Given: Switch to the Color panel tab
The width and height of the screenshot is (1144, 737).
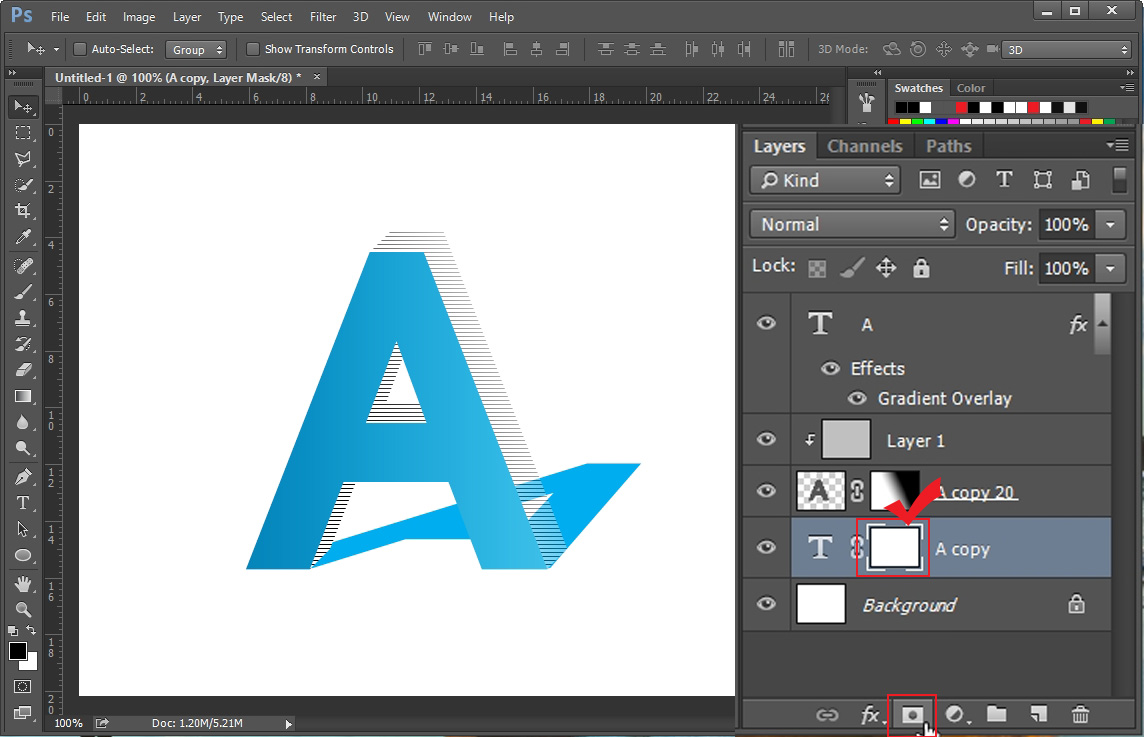Looking at the screenshot, I should click(970, 88).
